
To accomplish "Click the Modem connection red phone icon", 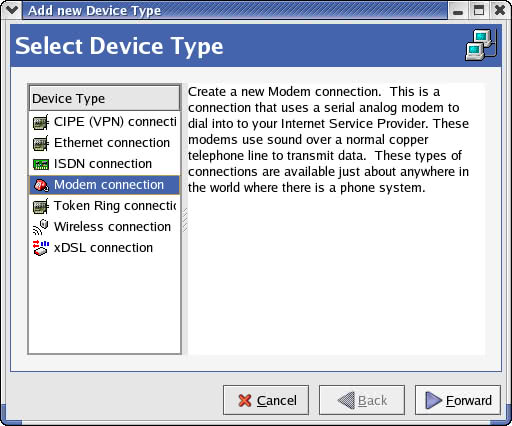I will 41,185.
